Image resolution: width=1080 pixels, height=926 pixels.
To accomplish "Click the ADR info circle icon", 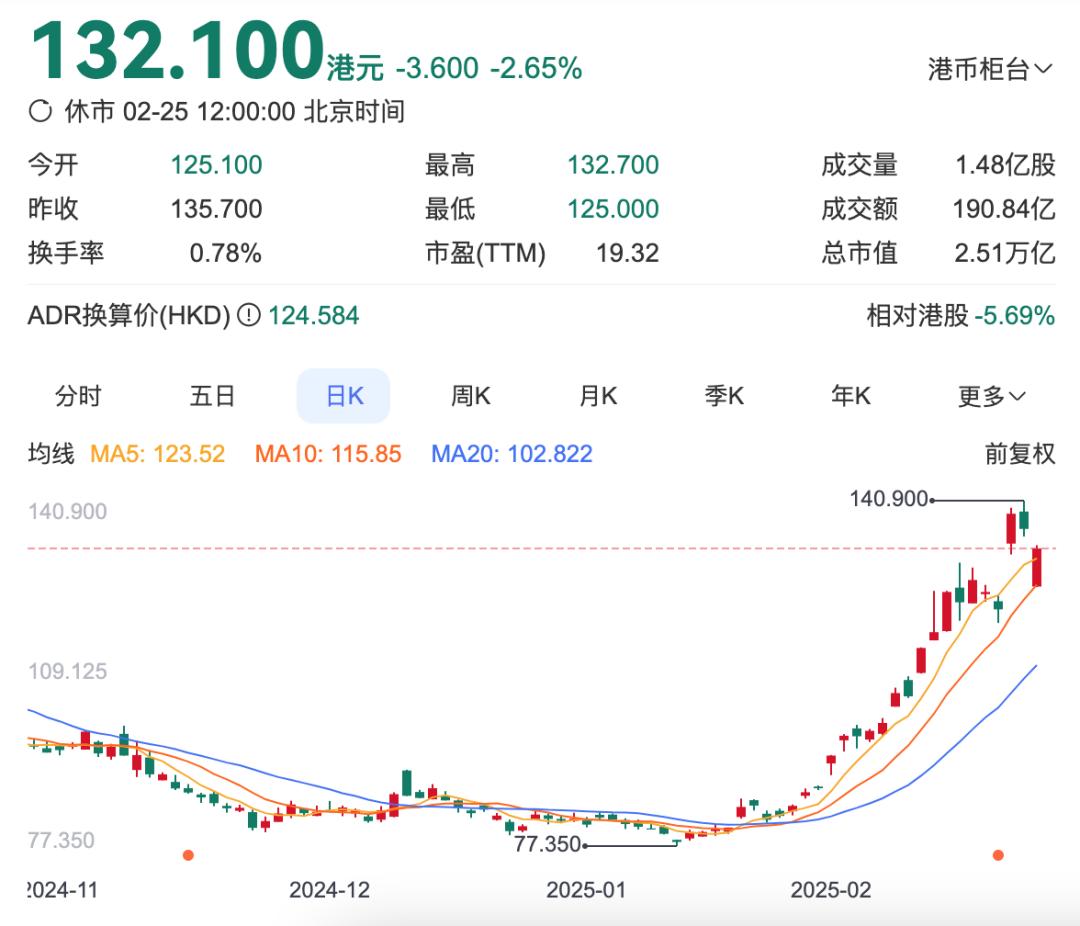I will coord(249,316).
